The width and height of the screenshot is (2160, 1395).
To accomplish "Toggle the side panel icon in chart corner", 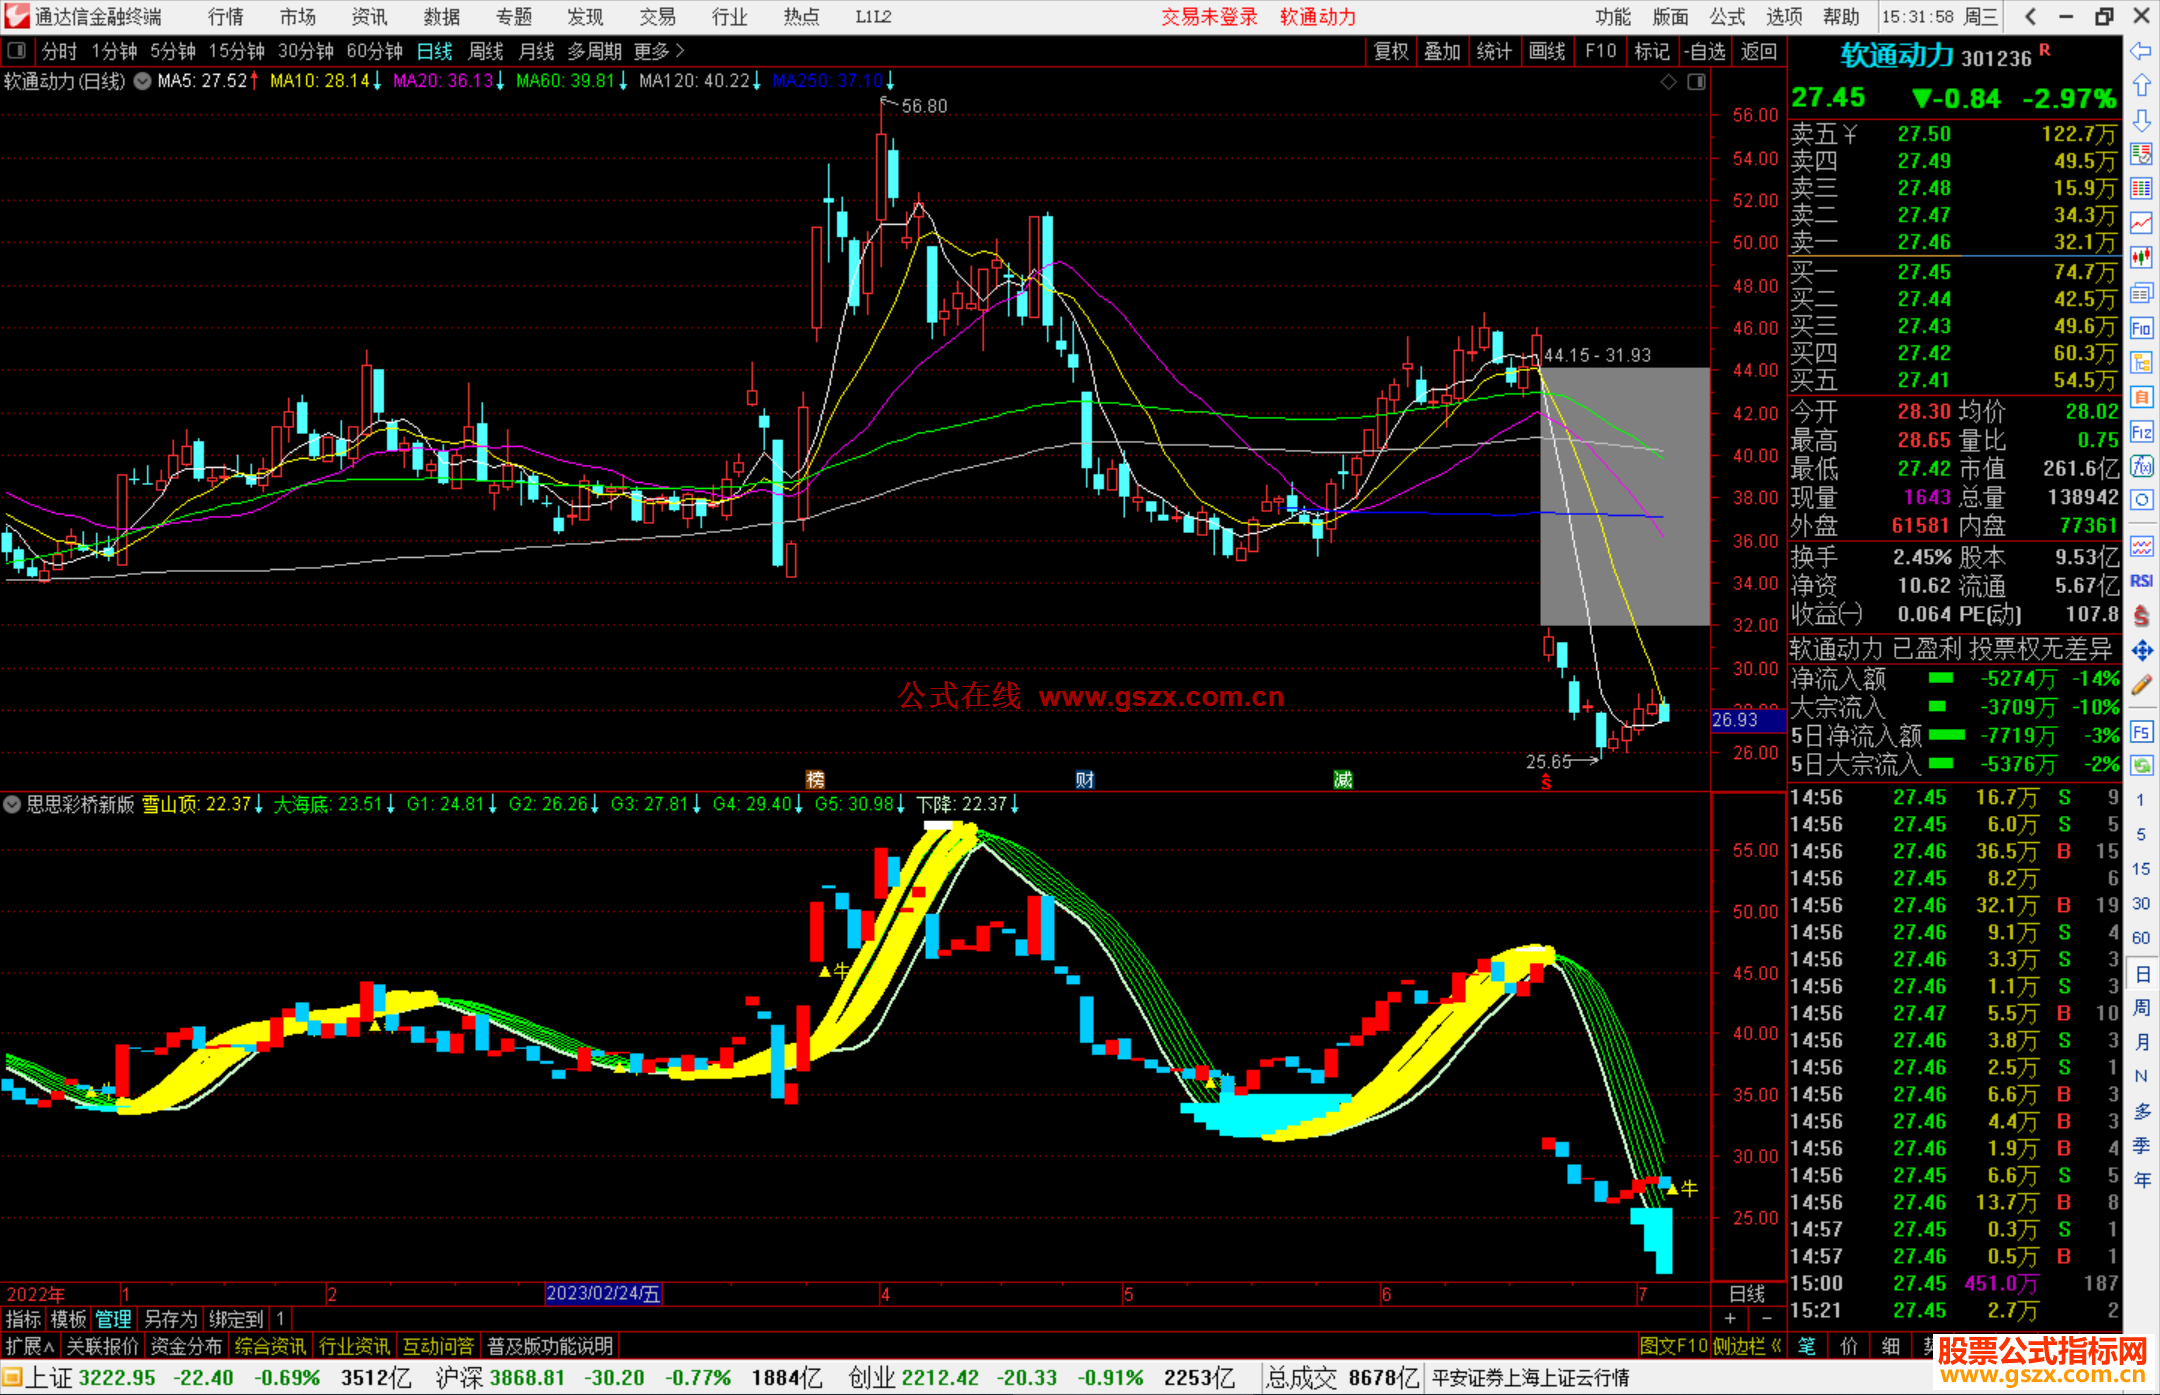I will (x=1696, y=82).
